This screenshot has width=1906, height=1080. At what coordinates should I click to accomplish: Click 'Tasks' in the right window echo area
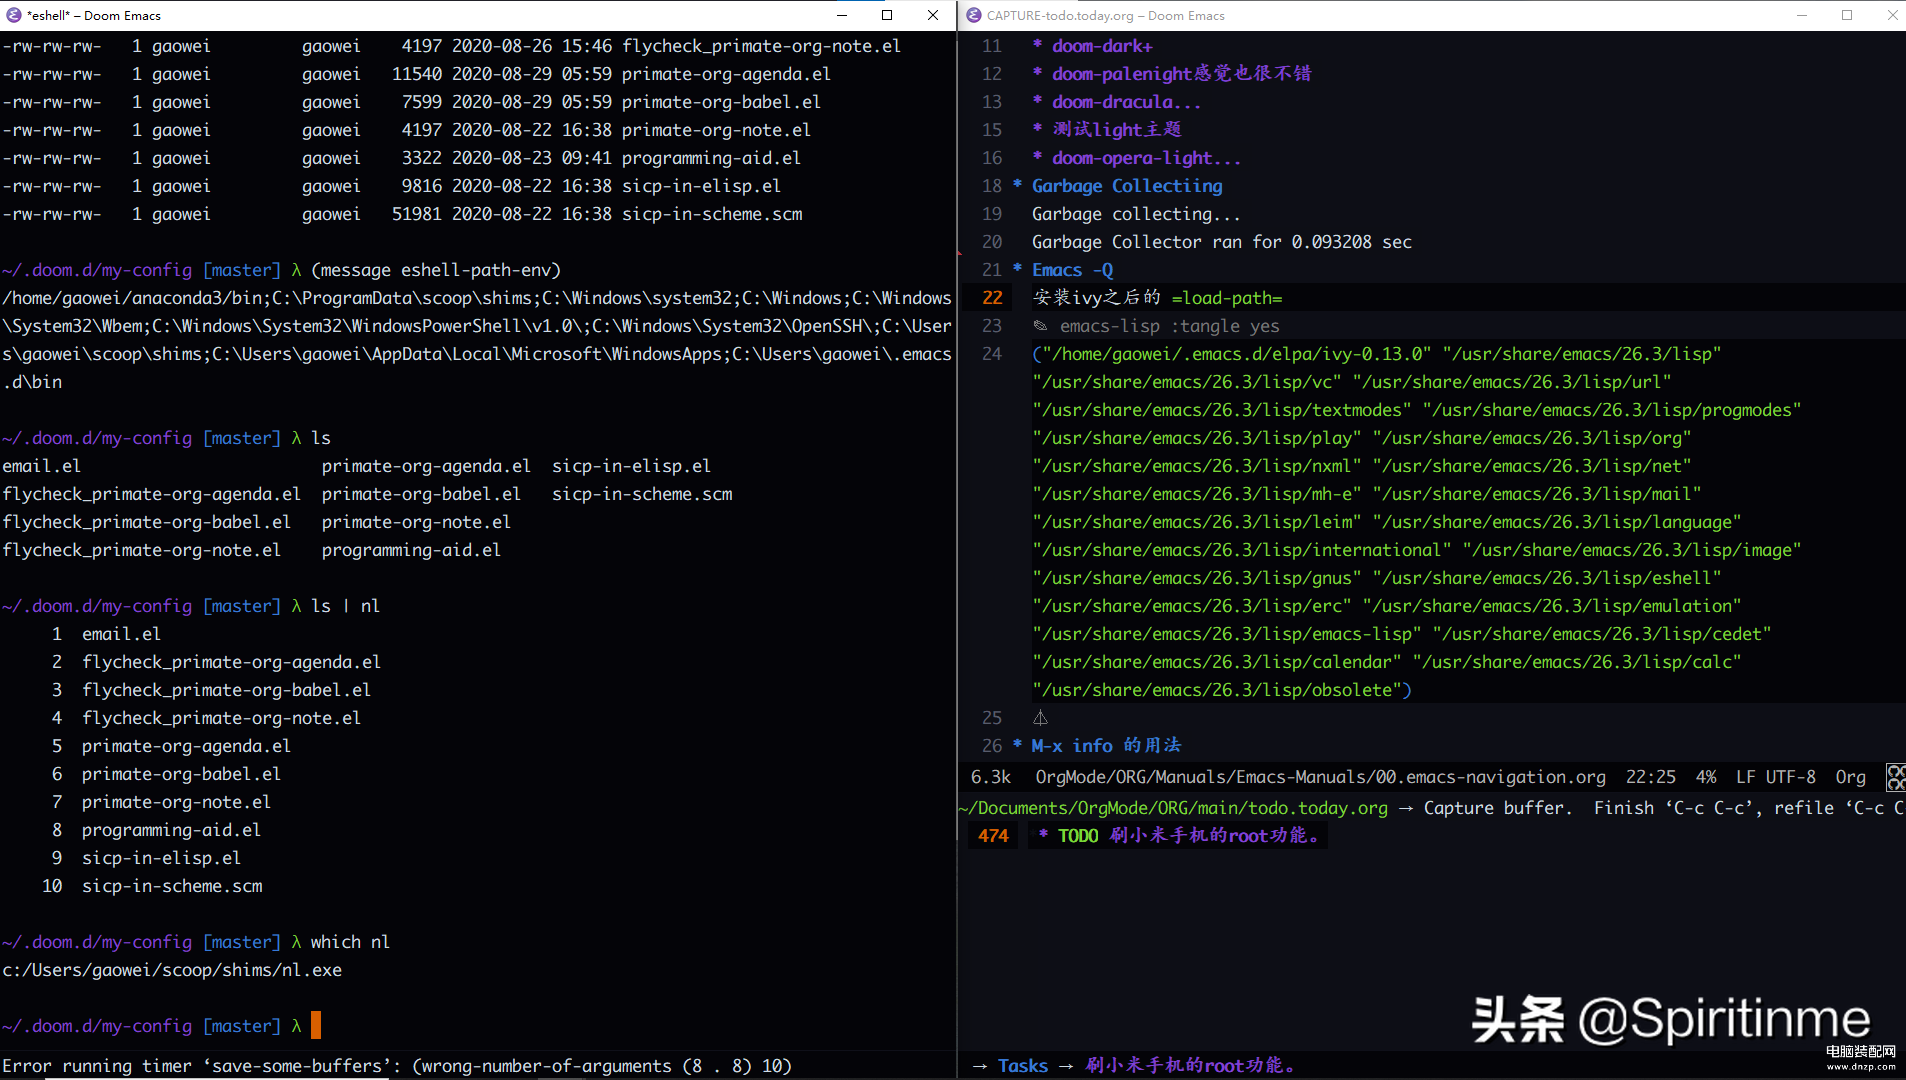click(x=1023, y=1066)
